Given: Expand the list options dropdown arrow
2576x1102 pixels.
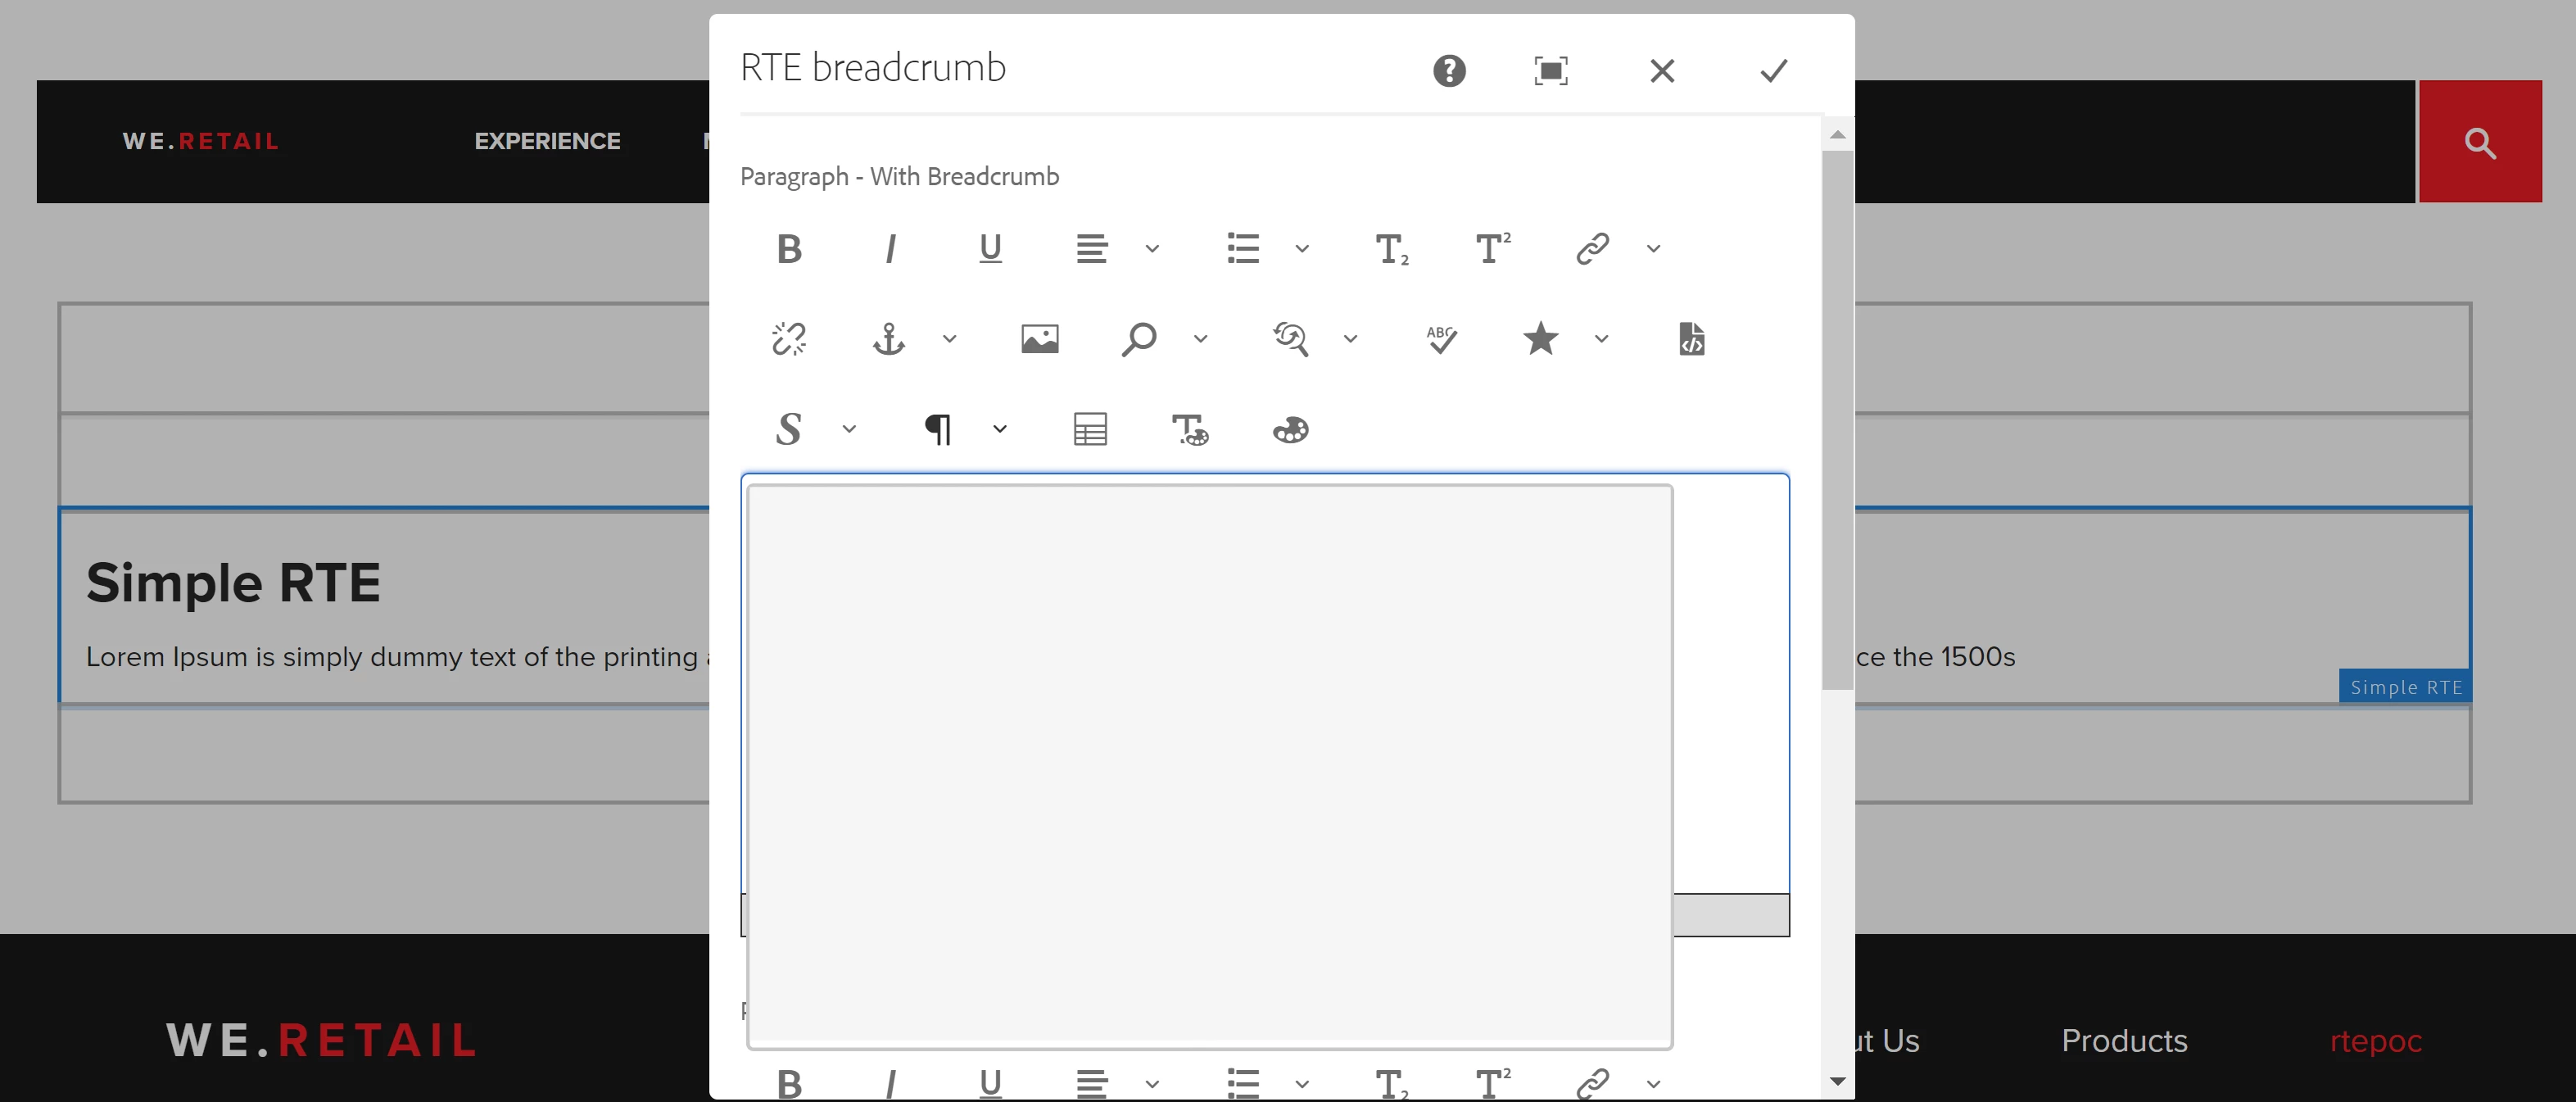Looking at the screenshot, I should (x=1302, y=248).
